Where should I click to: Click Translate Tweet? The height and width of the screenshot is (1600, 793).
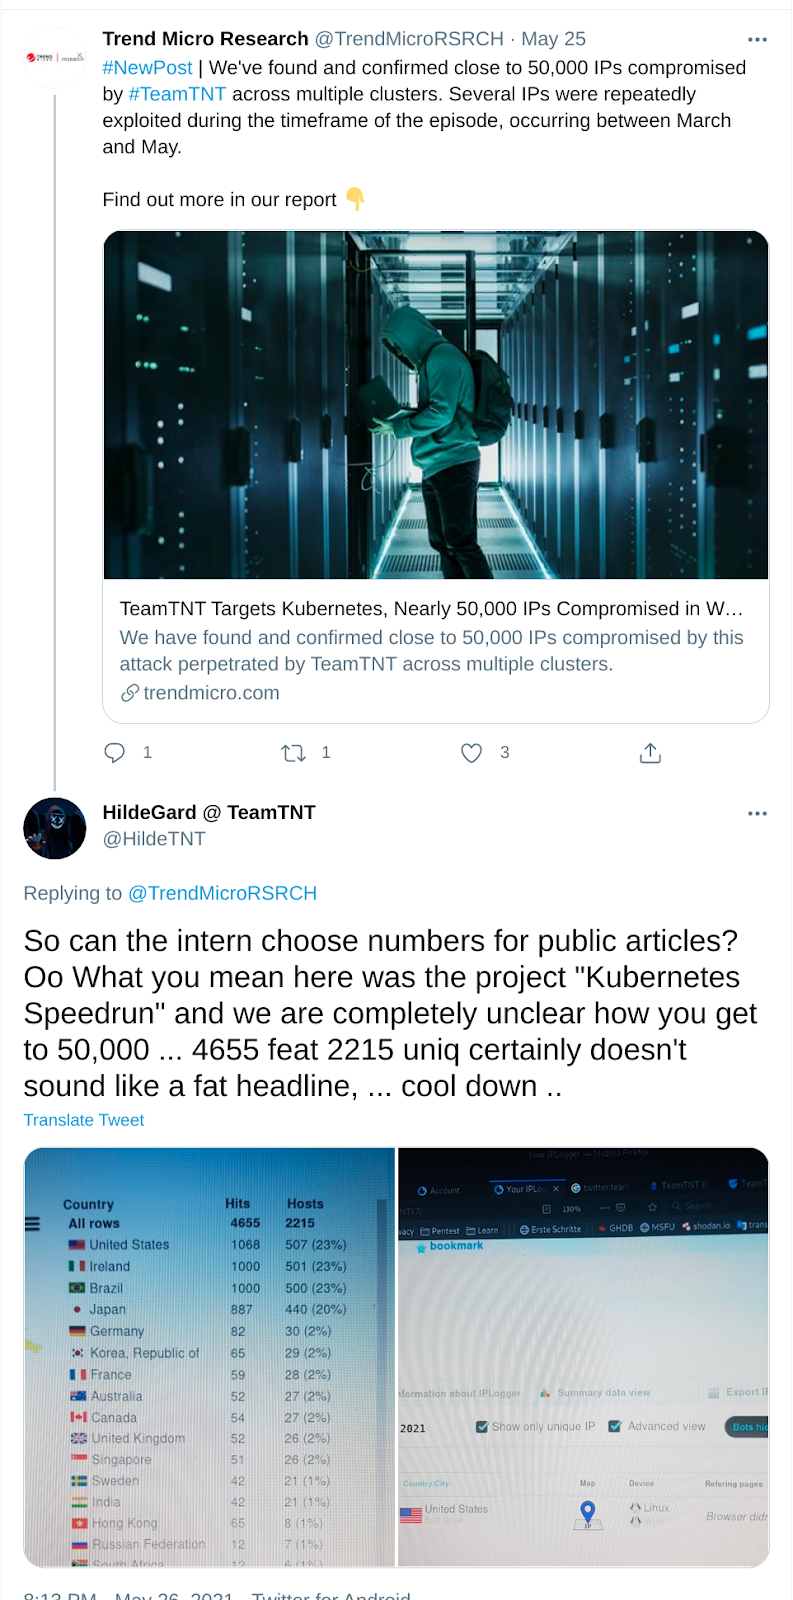click(84, 1120)
